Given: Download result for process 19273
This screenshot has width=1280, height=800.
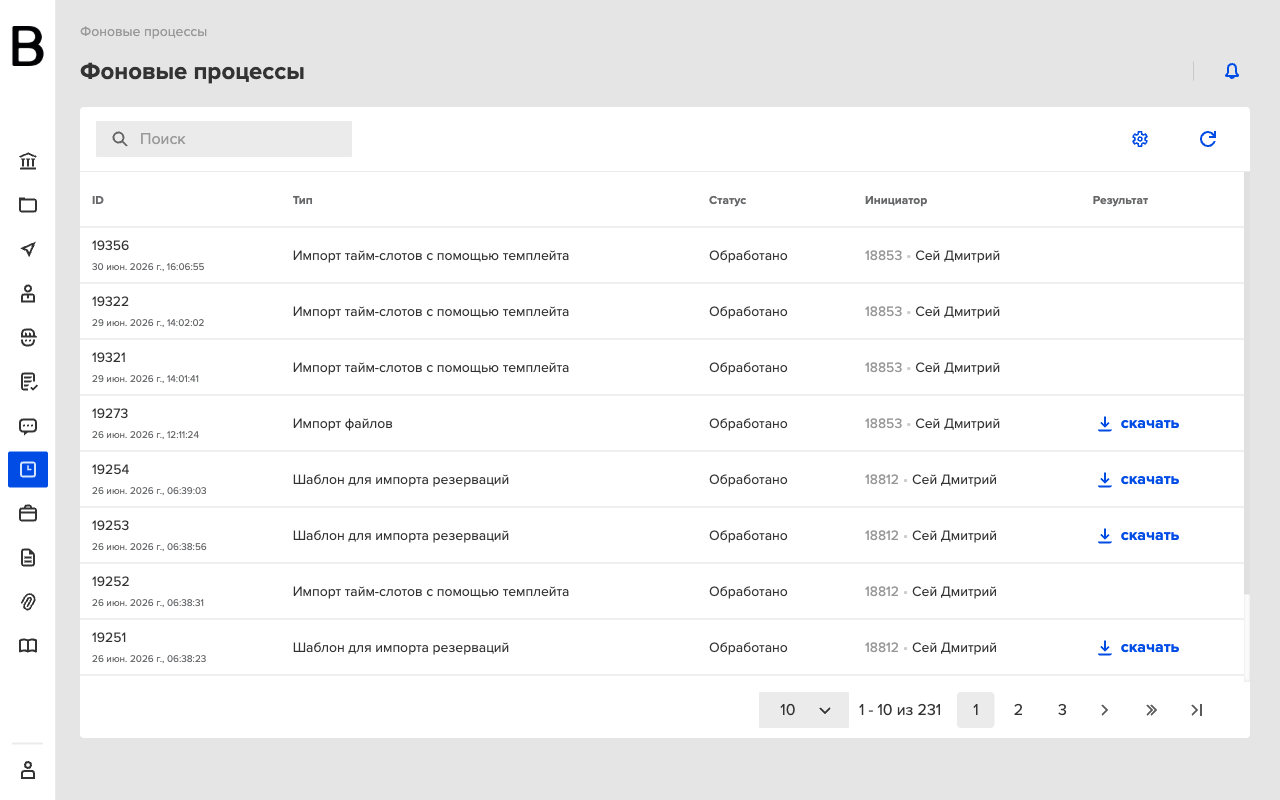Looking at the screenshot, I should click(1138, 423).
